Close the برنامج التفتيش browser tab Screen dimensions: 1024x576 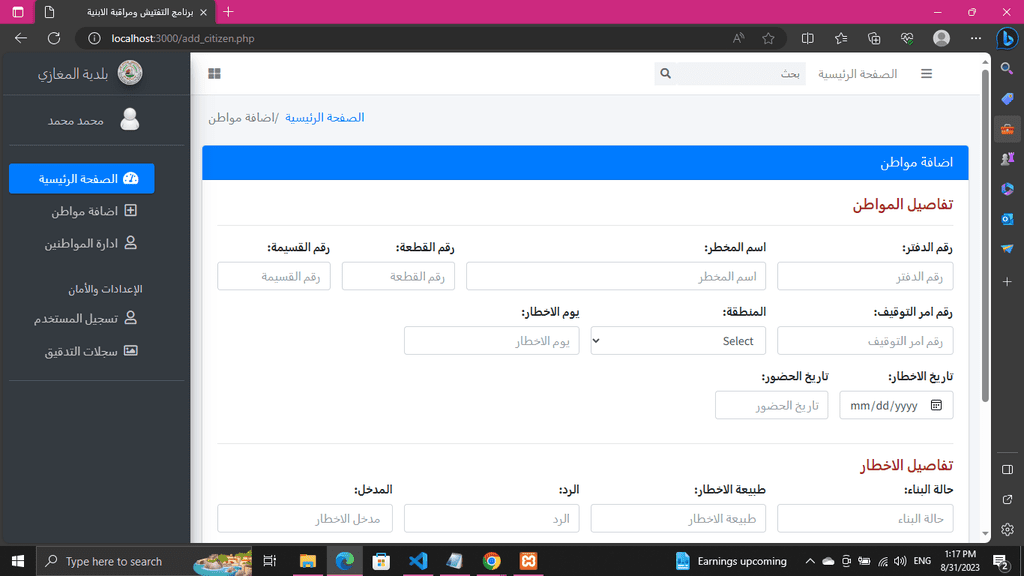point(203,12)
